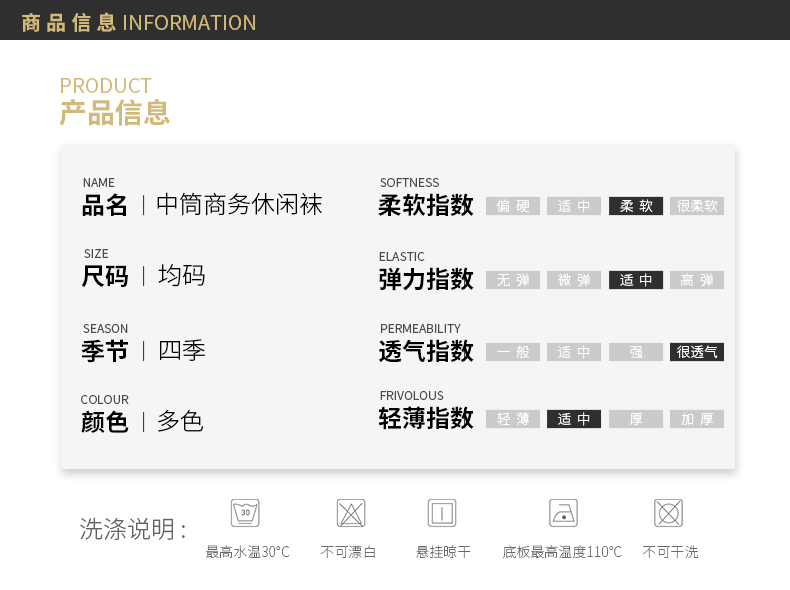Select the 厚 thickness tag

point(636,419)
